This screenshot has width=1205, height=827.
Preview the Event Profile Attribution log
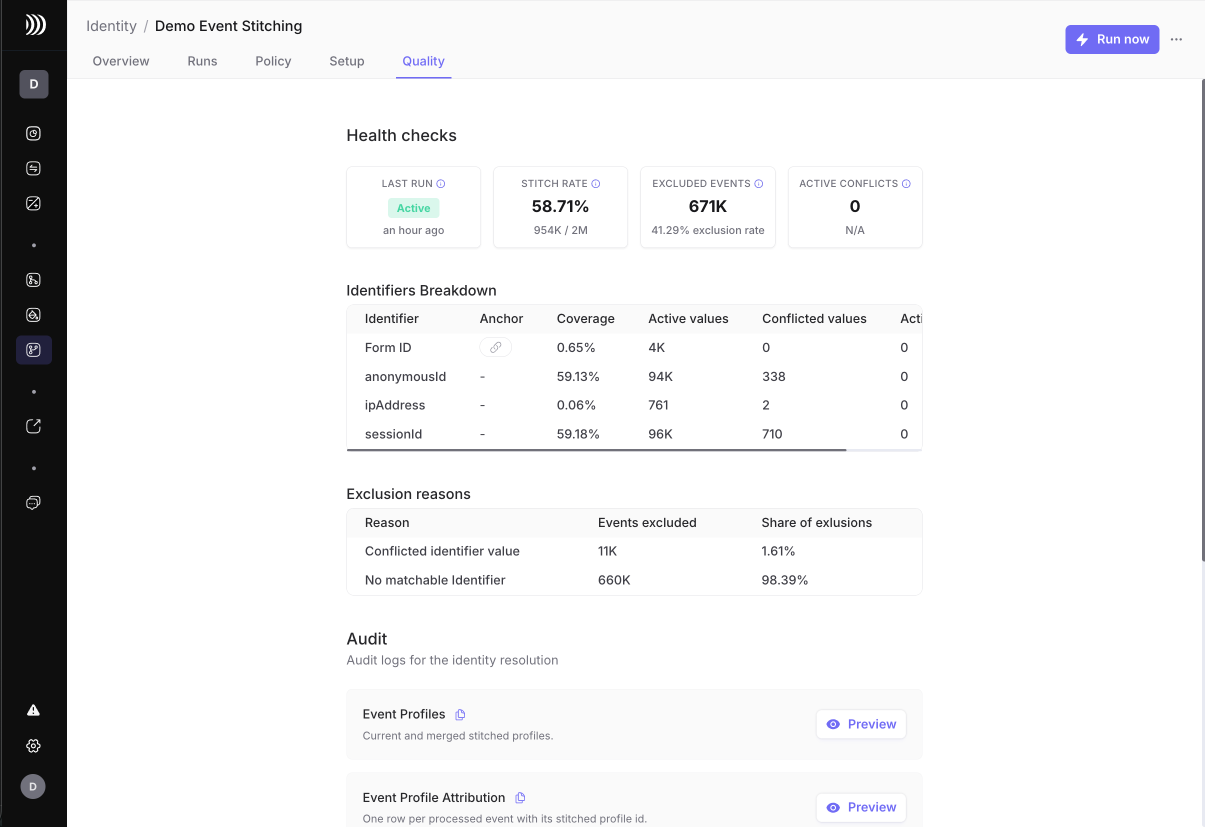click(x=861, y=807)
